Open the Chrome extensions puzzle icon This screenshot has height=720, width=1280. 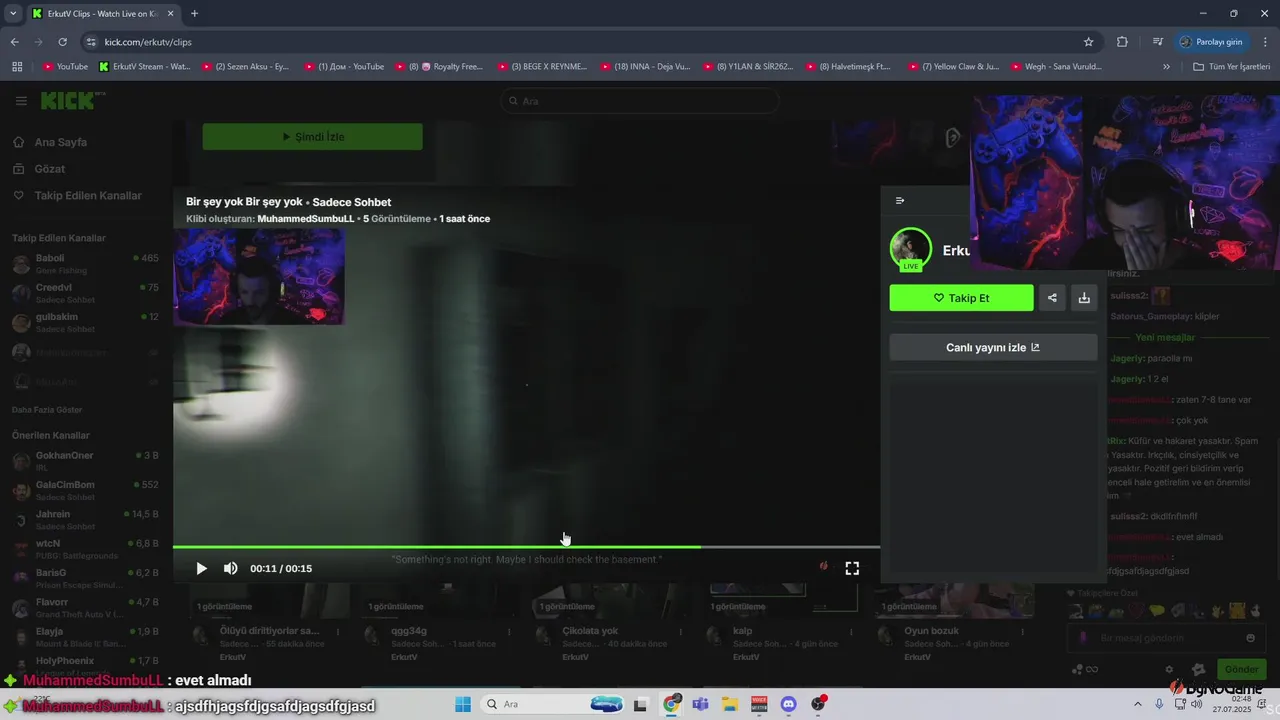[1122, 42]
